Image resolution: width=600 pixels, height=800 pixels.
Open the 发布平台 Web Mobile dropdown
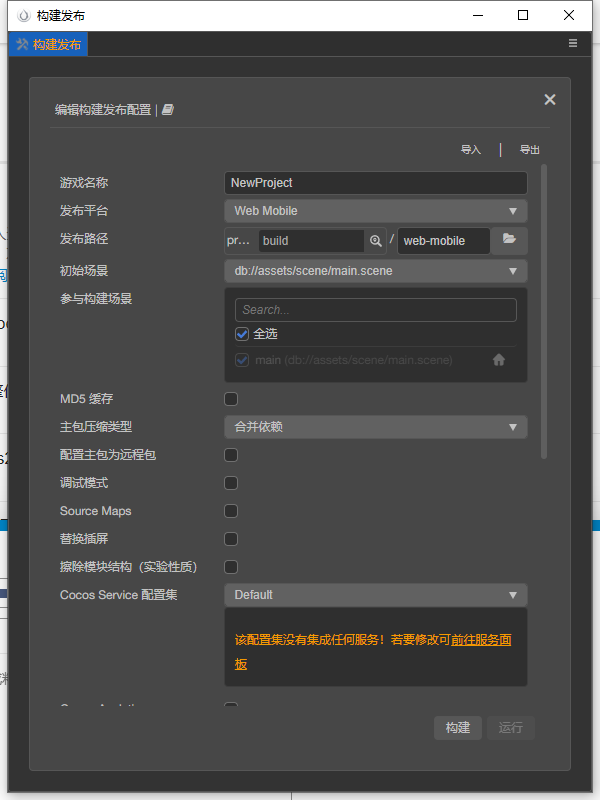376,211
